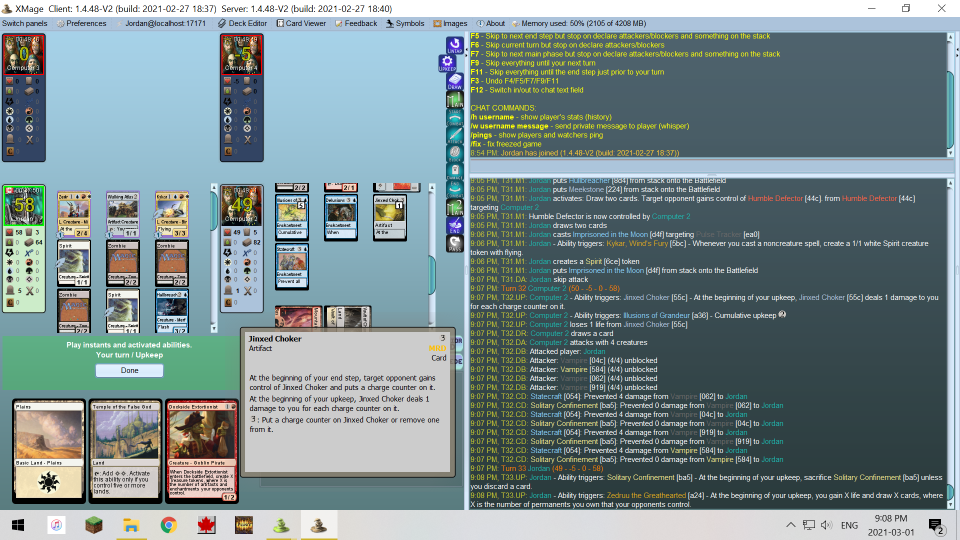Click Feedback in the toolbar
The height and width of the screenshot is (540, 960).
355,23
